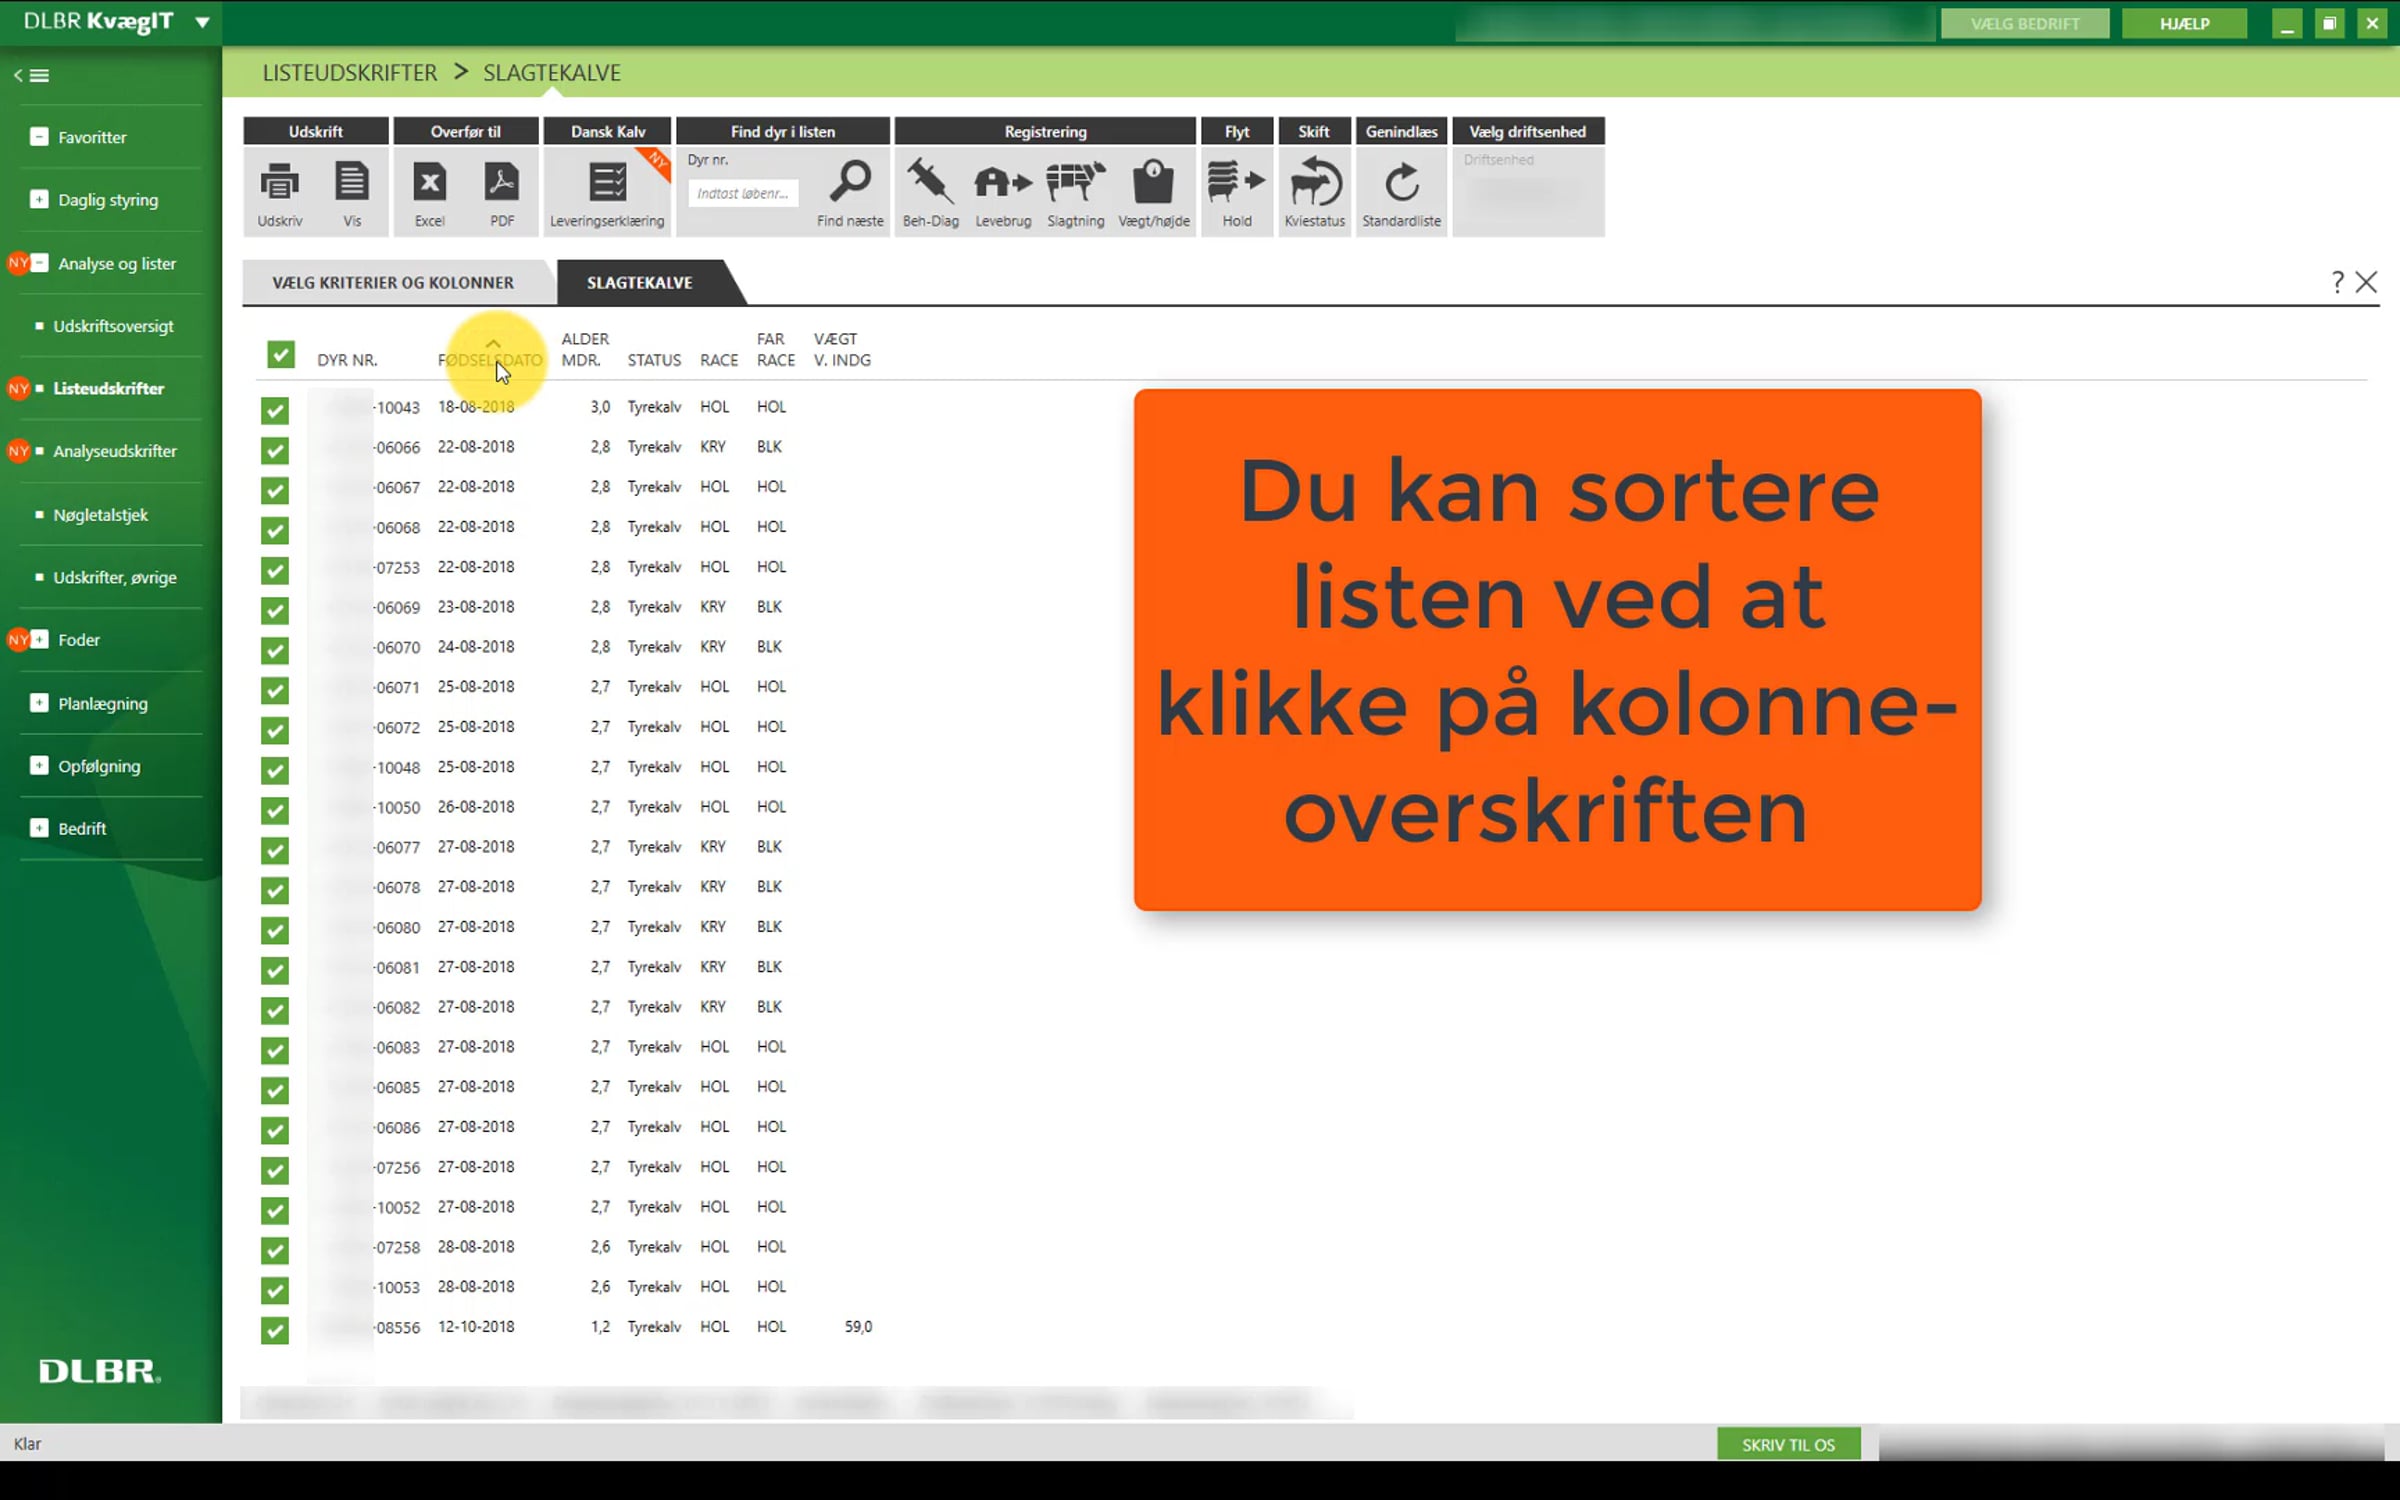
Task: Click the Slagtning cow icon
Action: coord(1076,182)
